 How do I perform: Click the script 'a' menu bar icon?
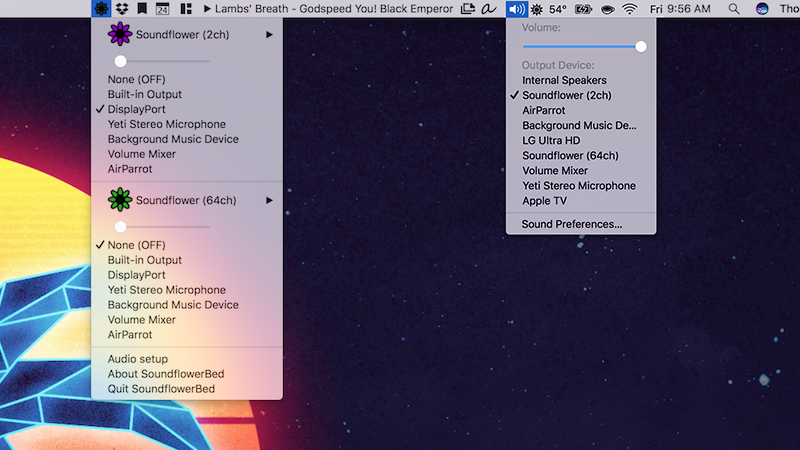[x=489, y=9]
